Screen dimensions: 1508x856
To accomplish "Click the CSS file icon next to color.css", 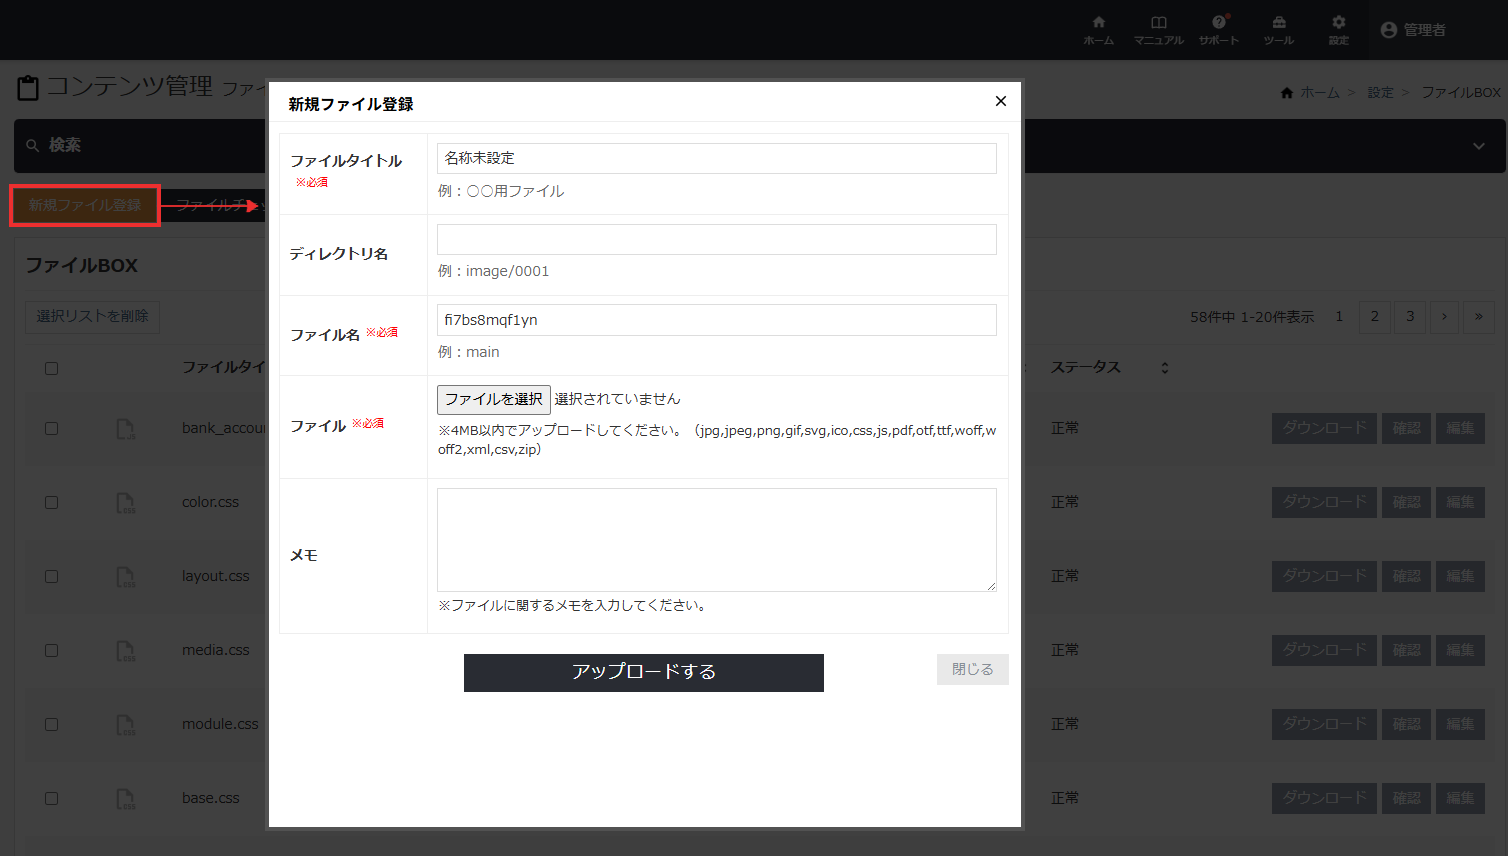I will click(x=125, y=502).
